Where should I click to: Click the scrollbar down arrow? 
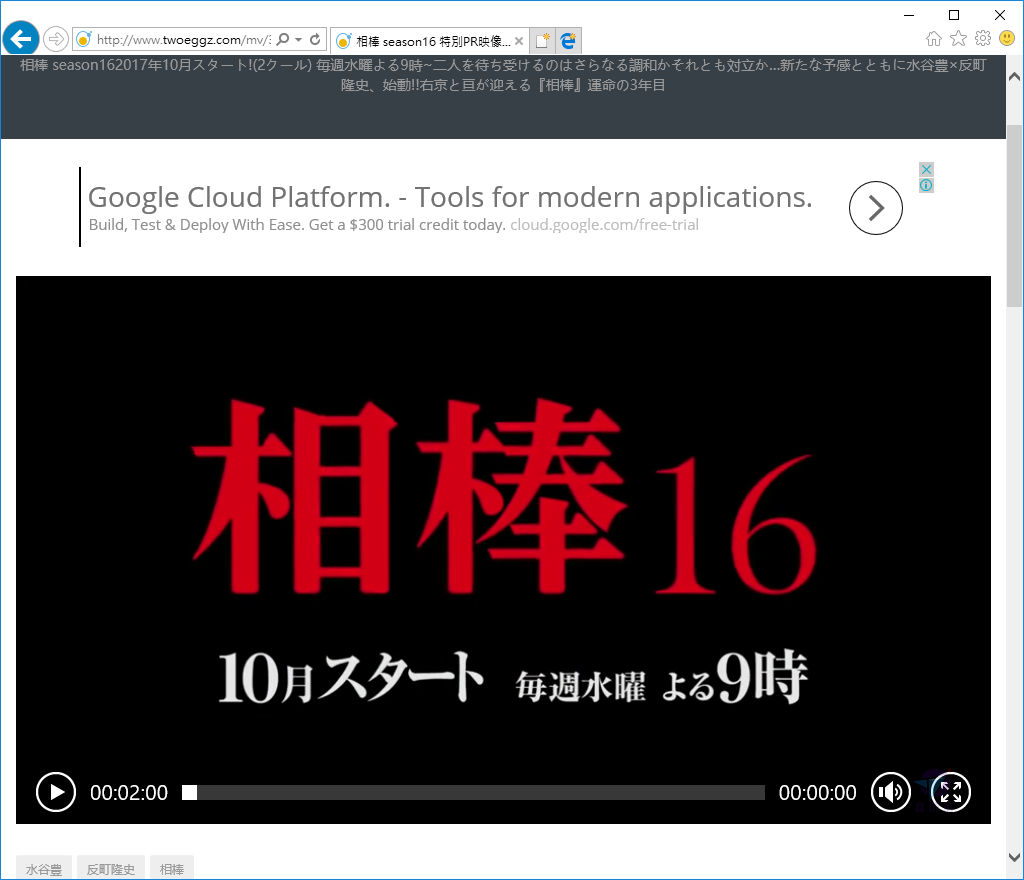[1014, 857]
